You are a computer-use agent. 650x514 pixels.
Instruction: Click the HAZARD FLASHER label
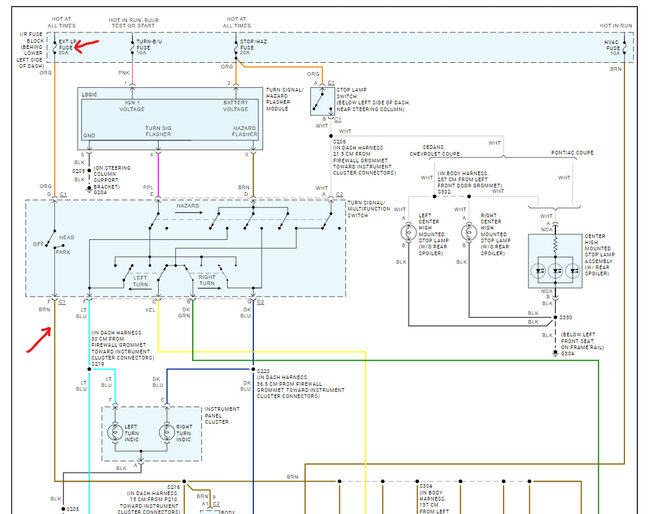point(245,131)
